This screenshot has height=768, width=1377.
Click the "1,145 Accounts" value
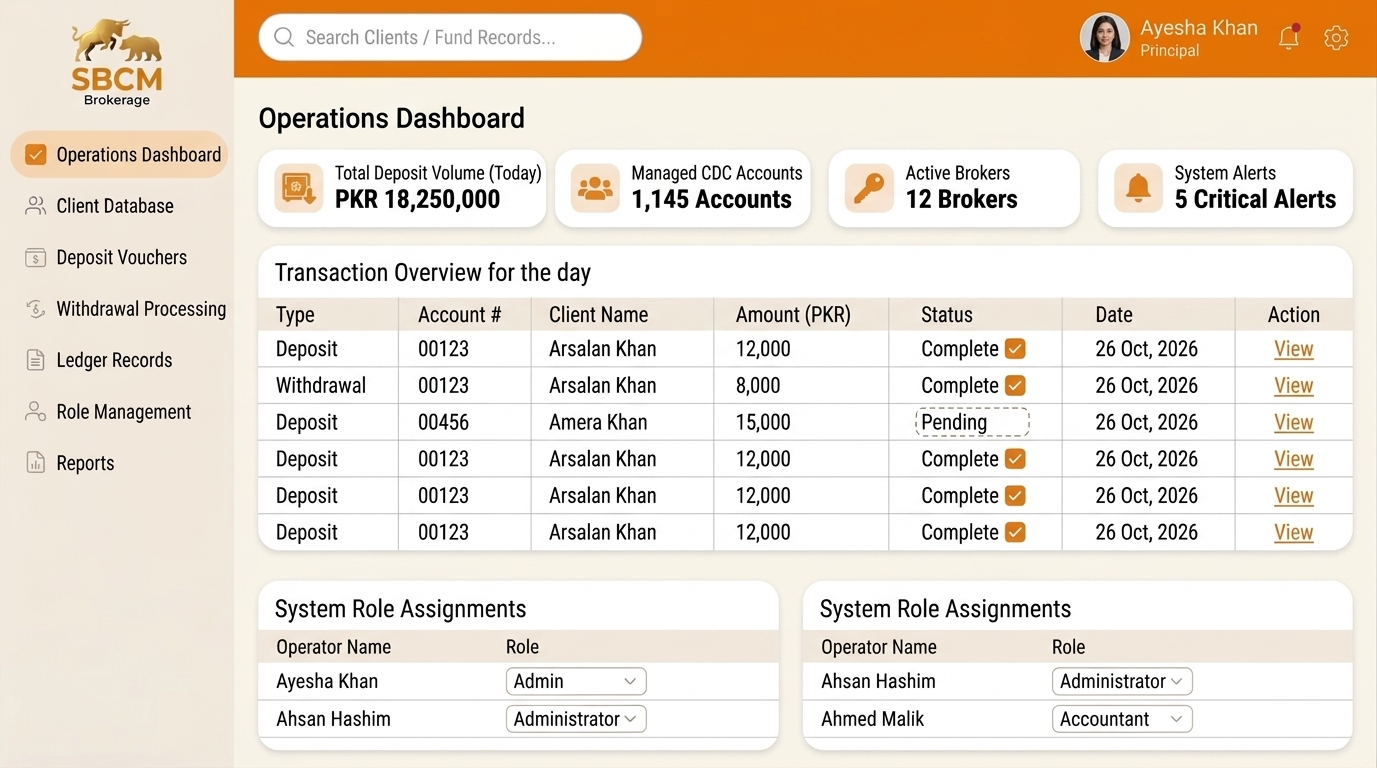click(711, 199)
